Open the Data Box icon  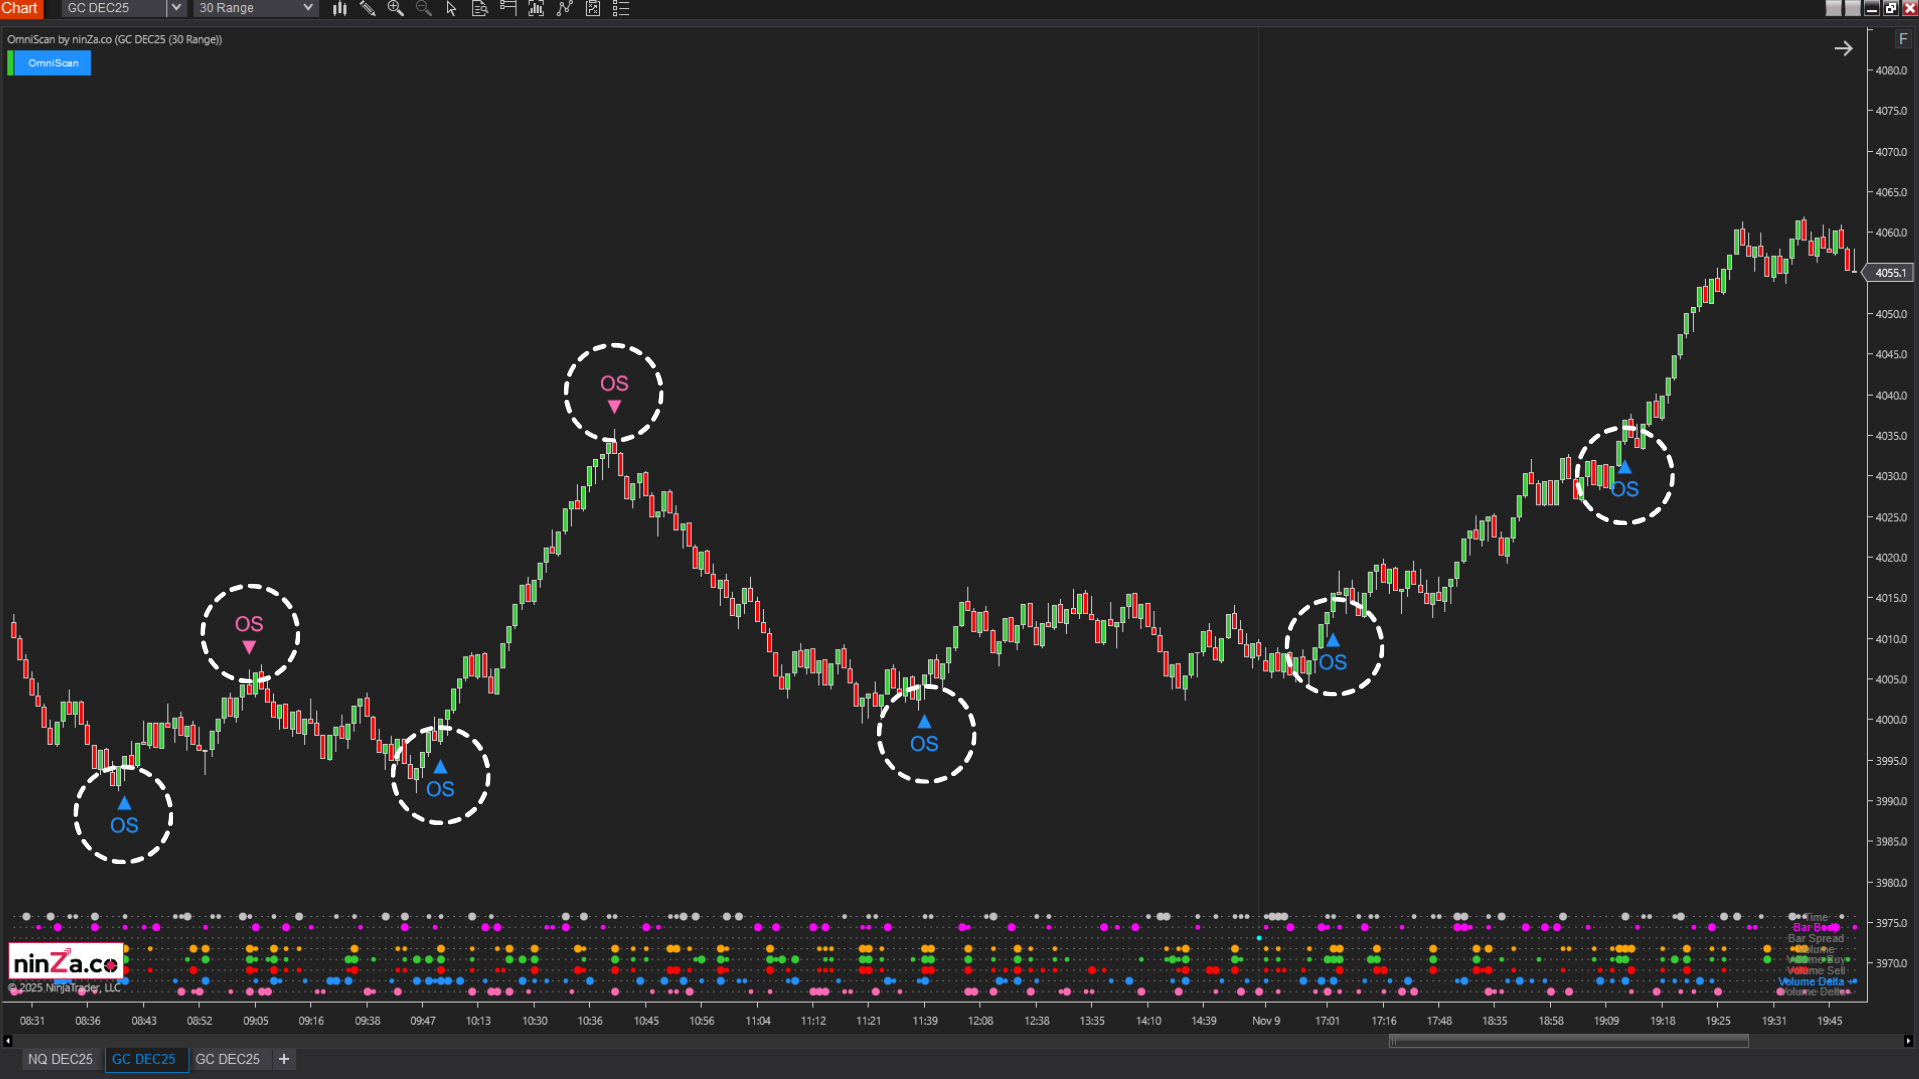pos(479,8)
